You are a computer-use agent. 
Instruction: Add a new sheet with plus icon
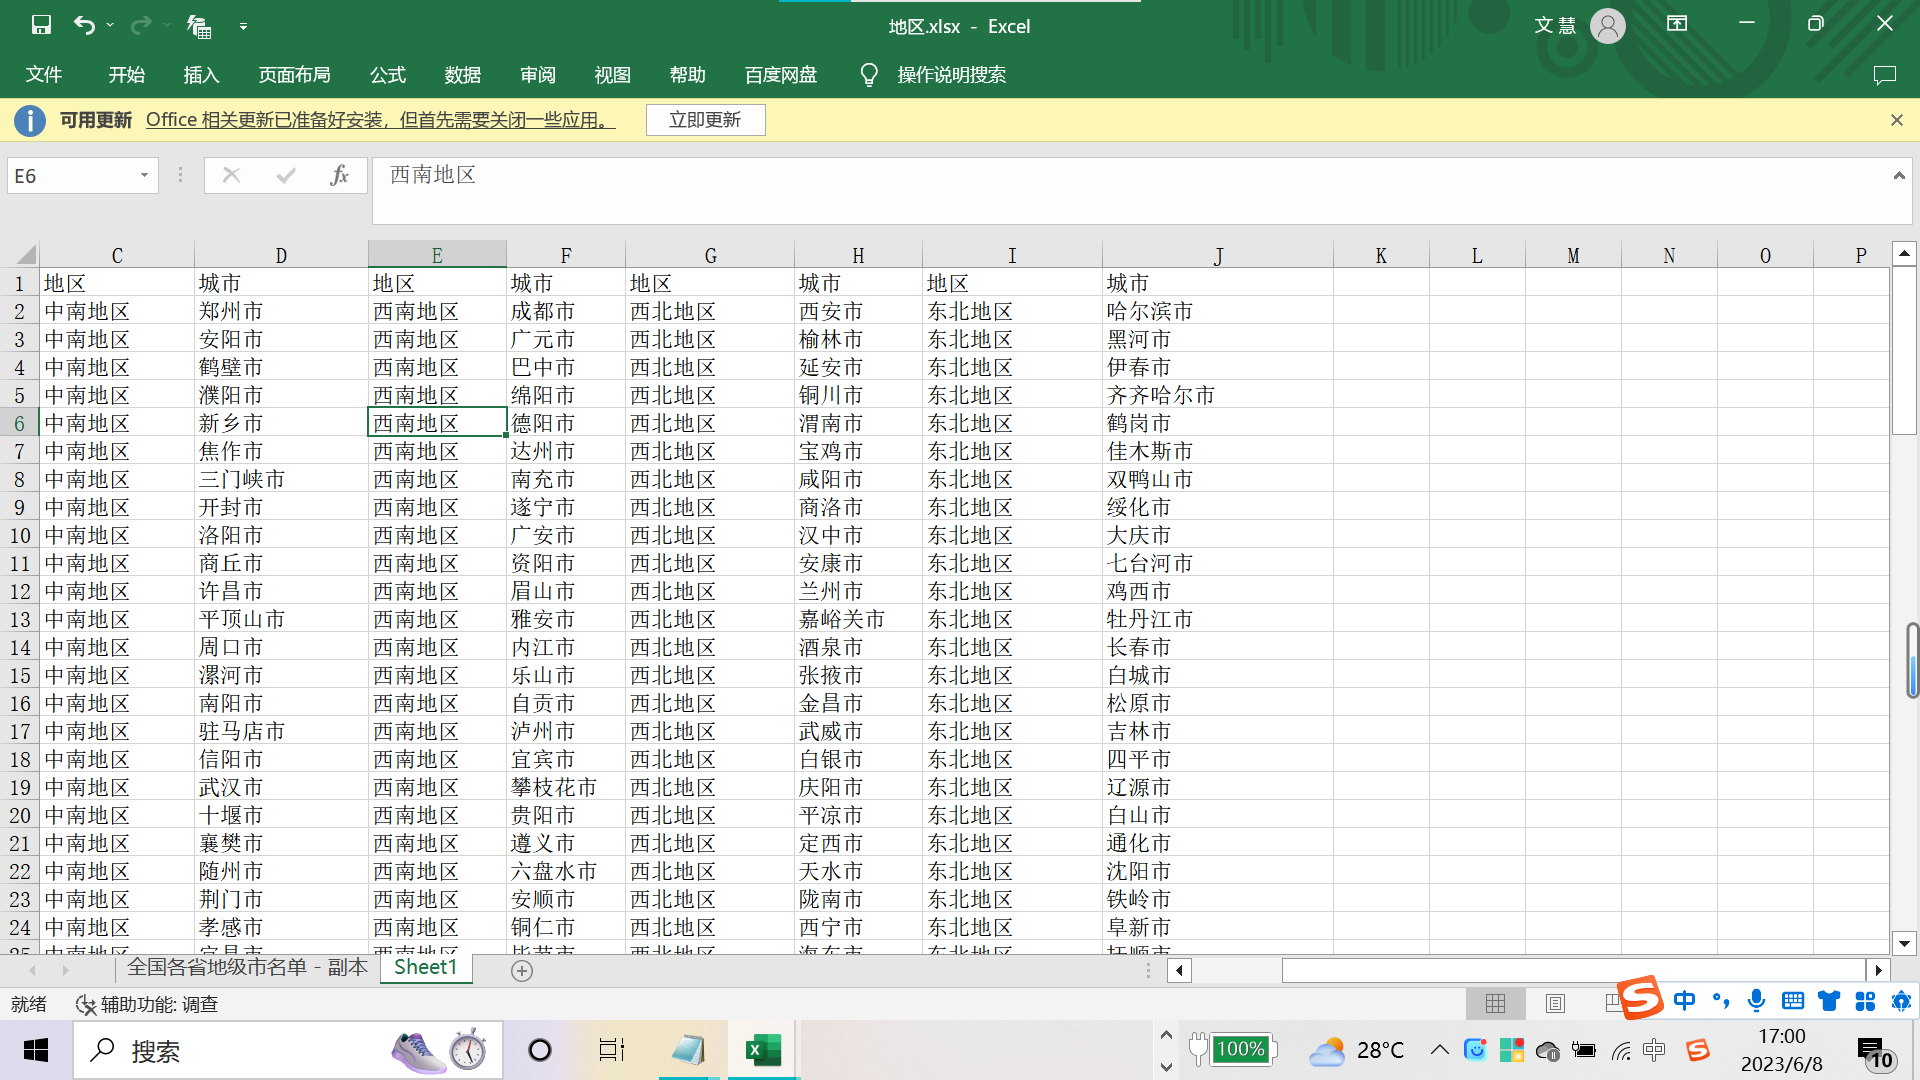521,970
